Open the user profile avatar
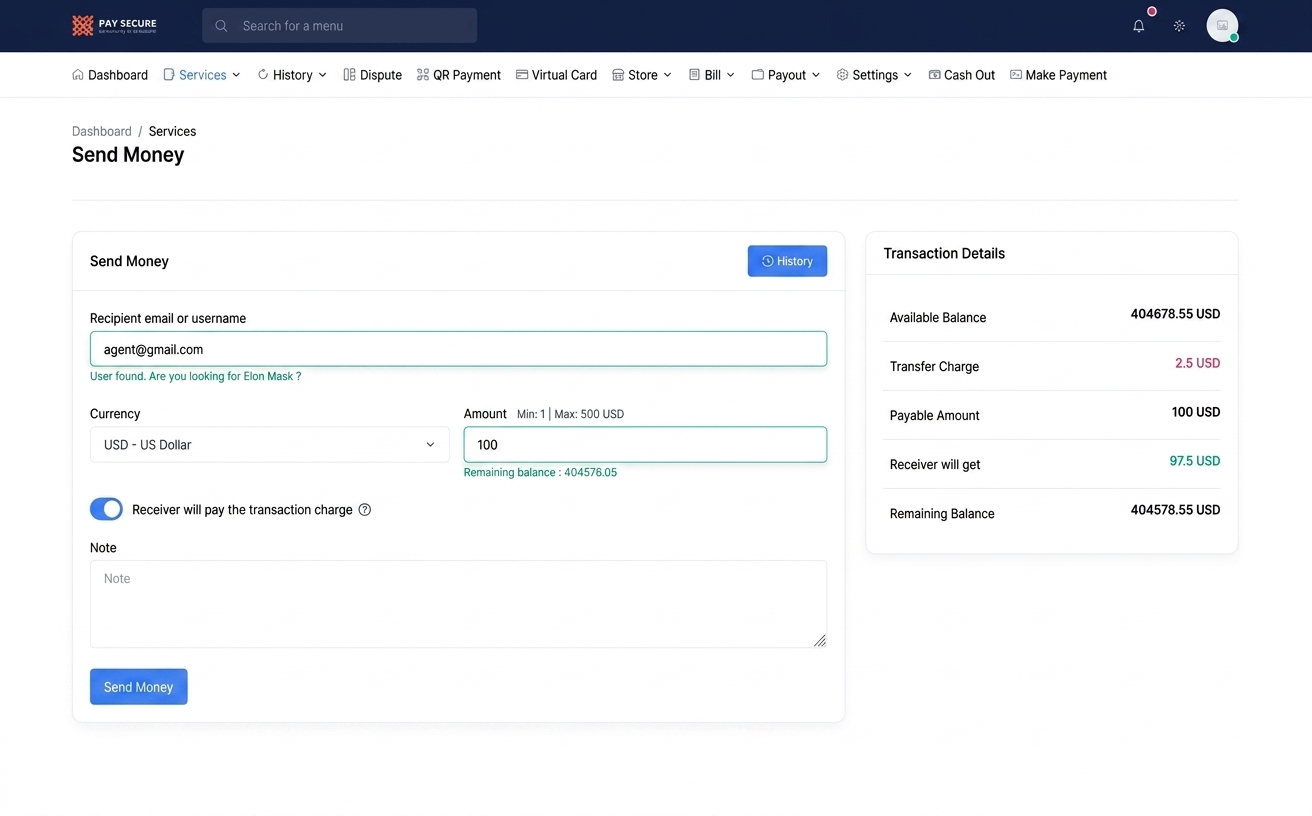The height and width of the screenshot is (816, 1312). click(x=1222, y=26)
